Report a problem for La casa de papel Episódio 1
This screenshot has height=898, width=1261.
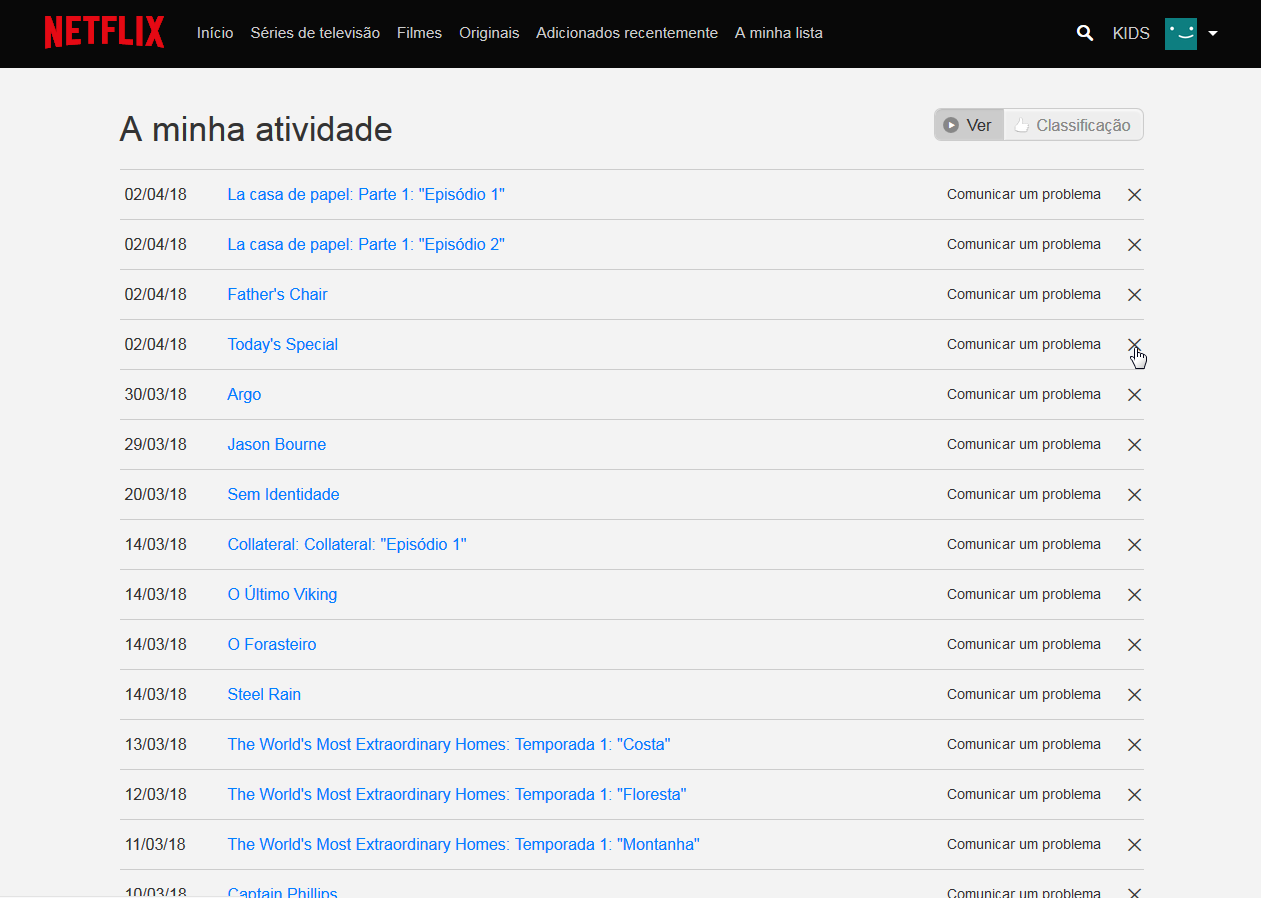pyautogui.click(x=1024, y=194)
